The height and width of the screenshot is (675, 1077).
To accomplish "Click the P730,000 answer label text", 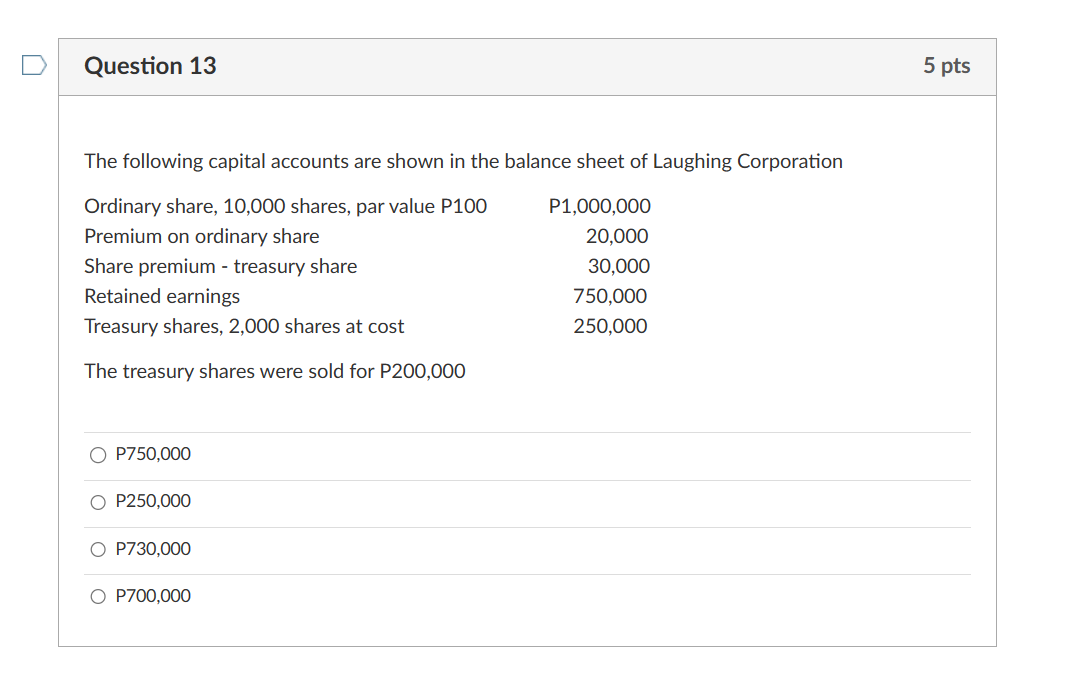I will [153, 549].
